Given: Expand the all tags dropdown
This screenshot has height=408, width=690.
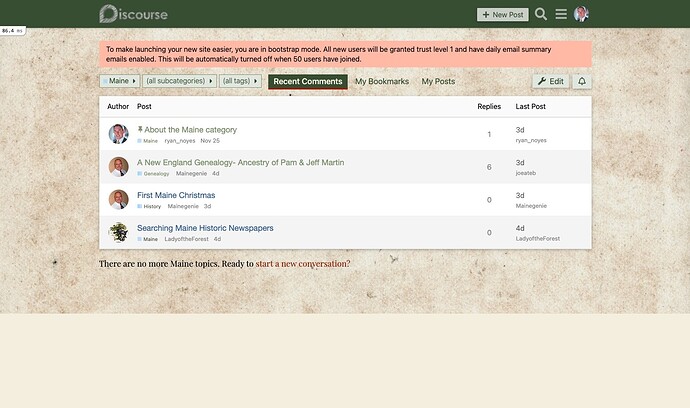Looking at the screenshot, I should pos(240,81).
